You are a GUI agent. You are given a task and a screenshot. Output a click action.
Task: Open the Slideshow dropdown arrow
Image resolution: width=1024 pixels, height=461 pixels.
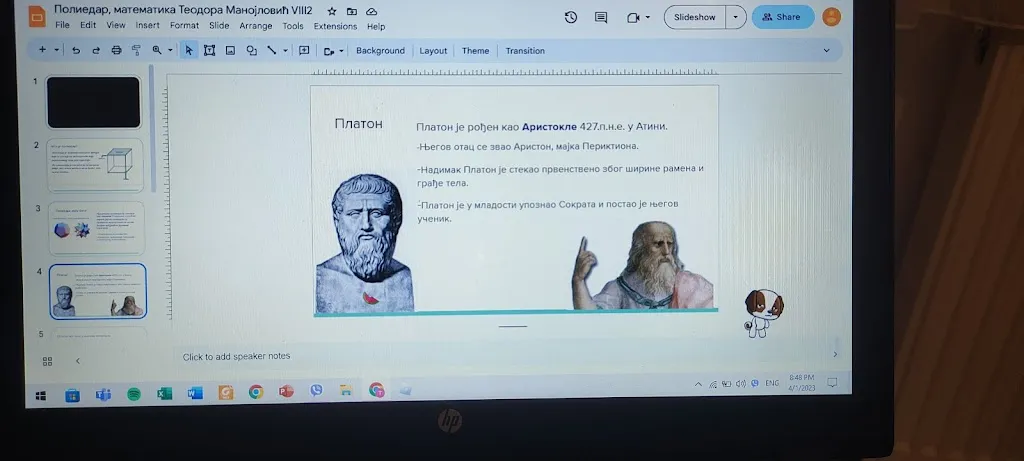(737, 17)
